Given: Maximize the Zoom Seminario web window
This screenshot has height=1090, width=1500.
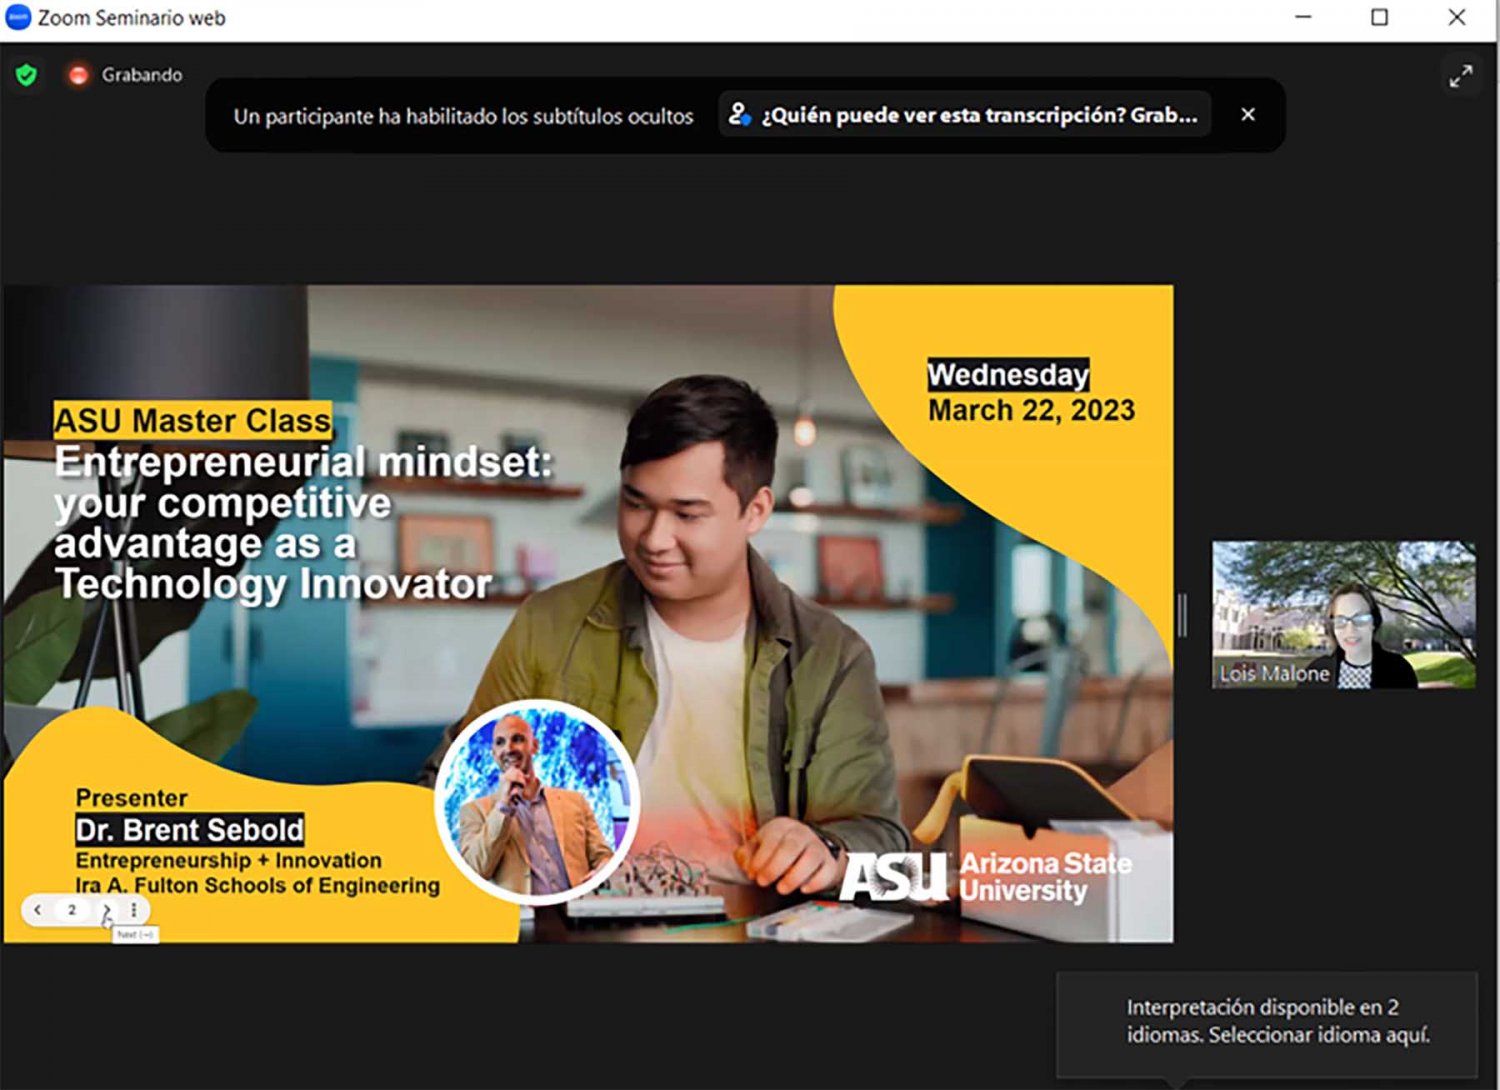Looking at the screenshot, I should [1379, 17].
